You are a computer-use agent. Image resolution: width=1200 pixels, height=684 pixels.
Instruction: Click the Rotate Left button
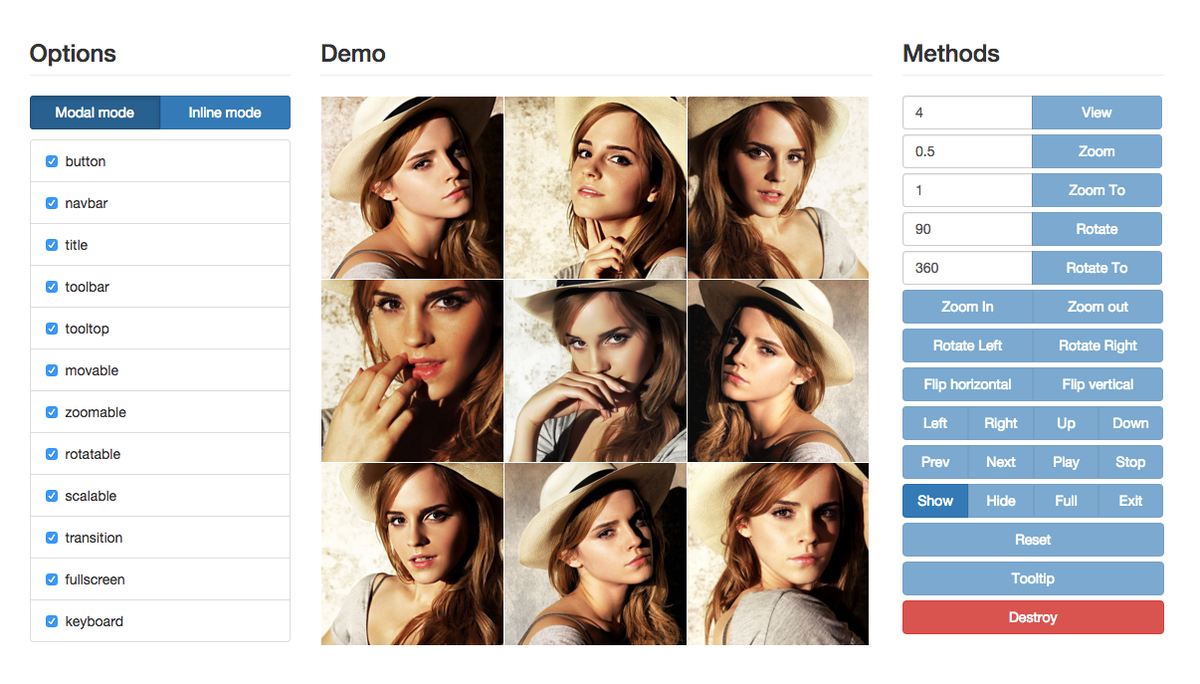click(x=967, y=346)
